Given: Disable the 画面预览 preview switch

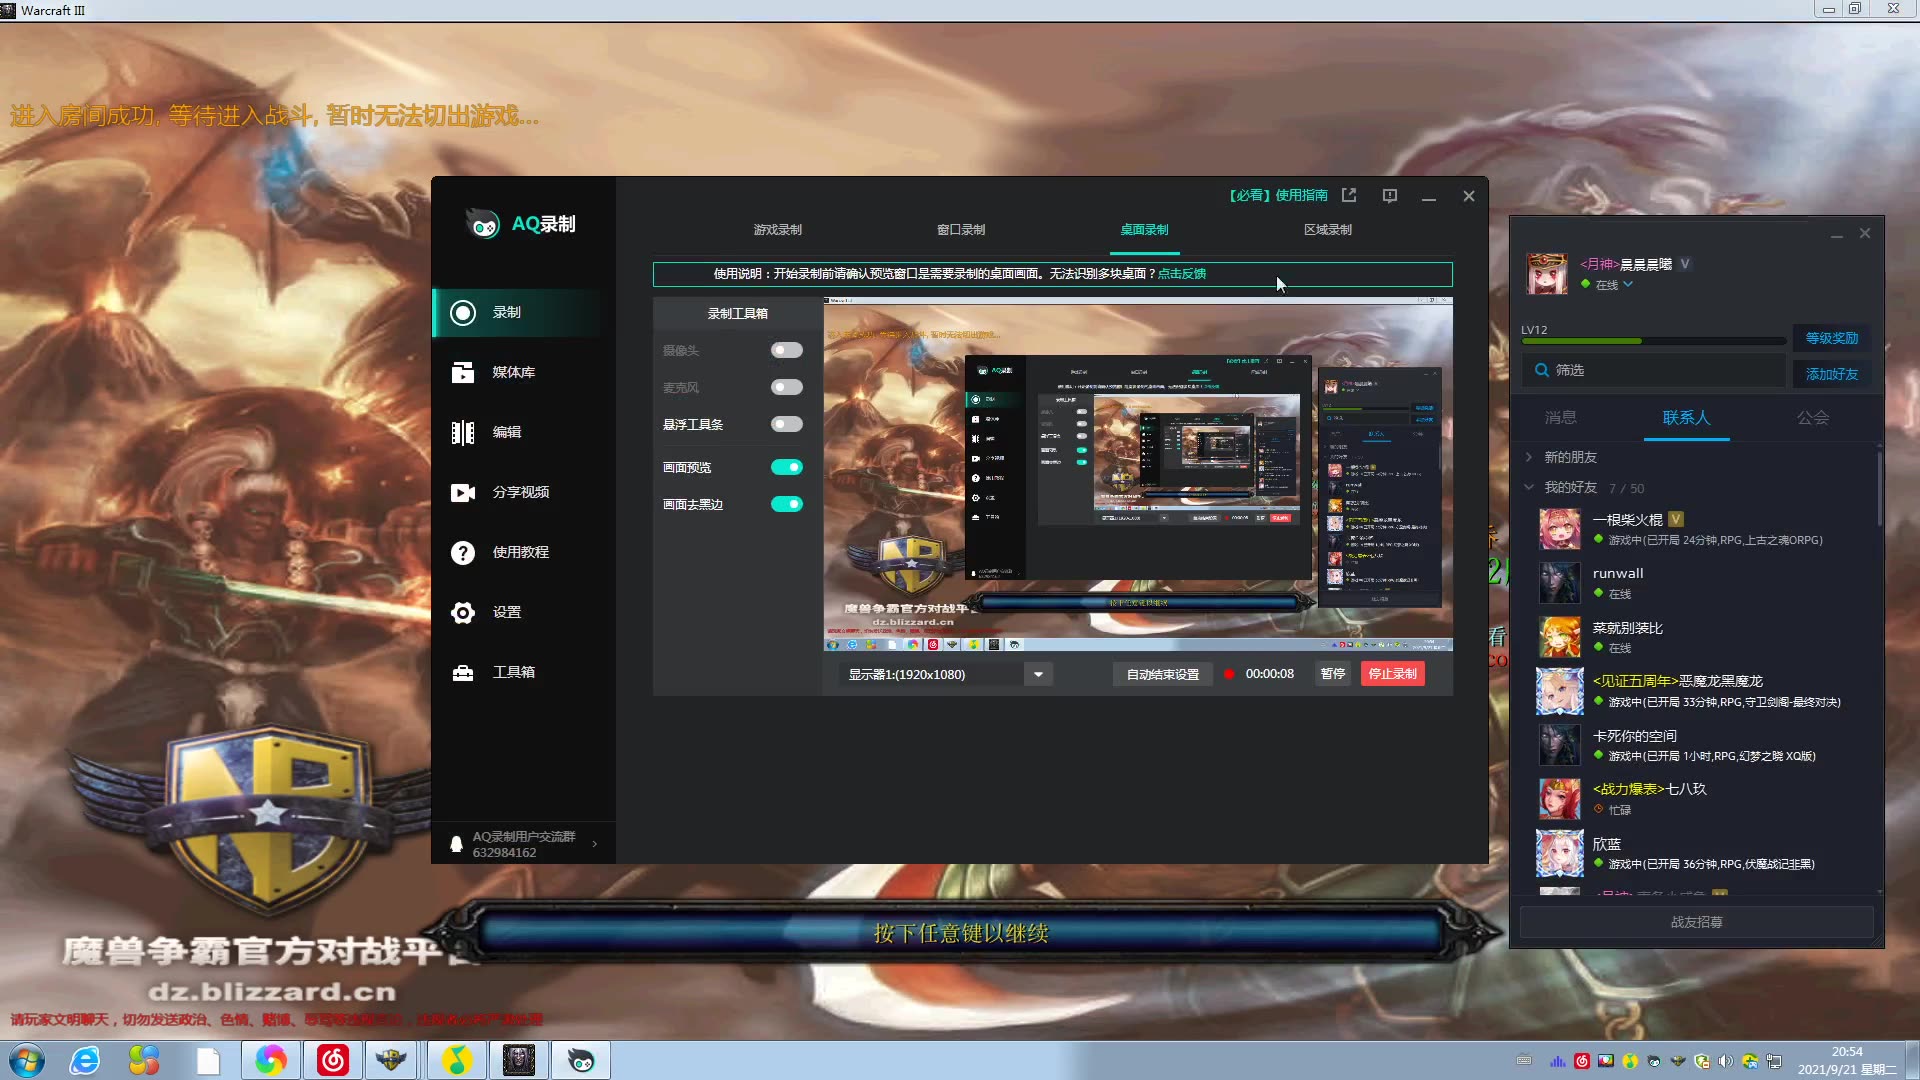Looking at the screenshot, I should [786, 467].
